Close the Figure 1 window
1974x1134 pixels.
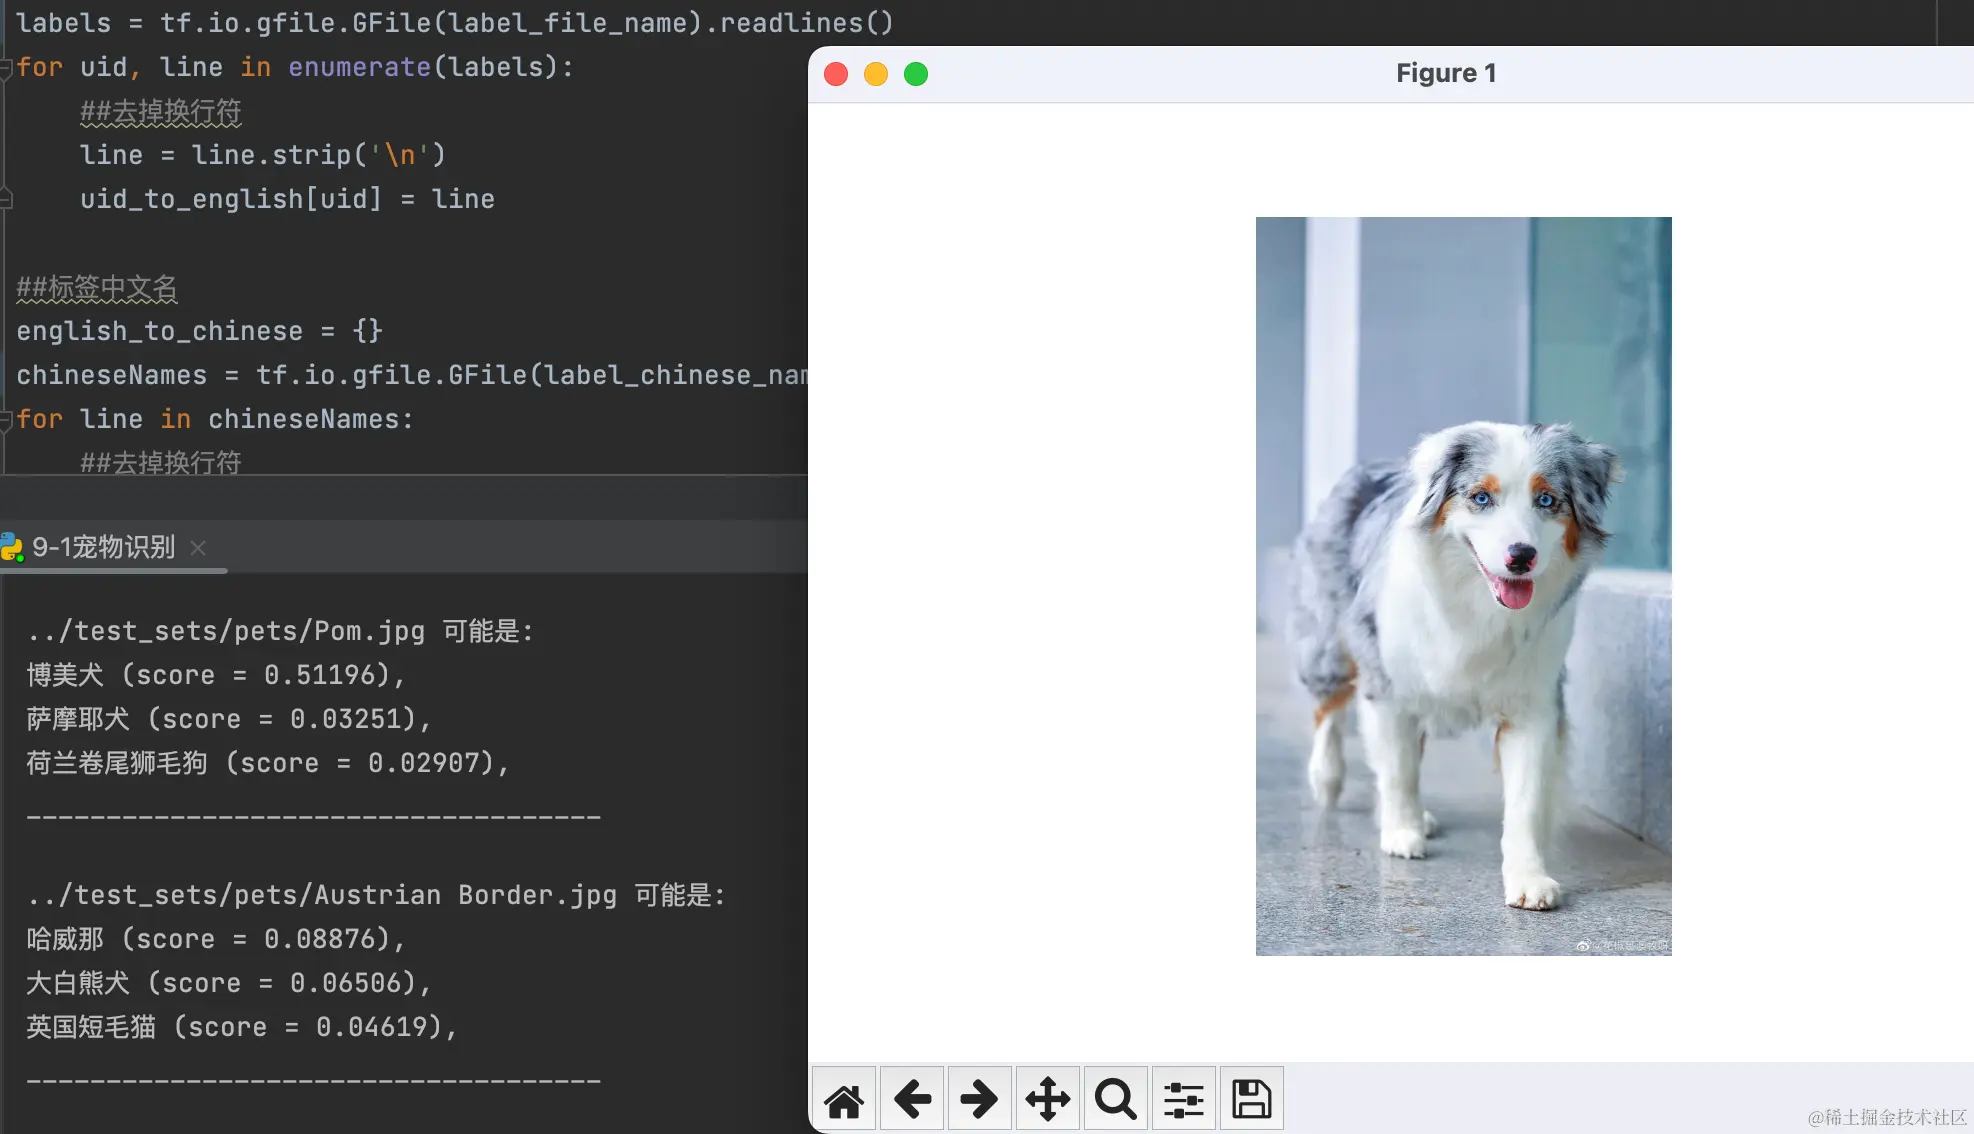pos(836,74)
